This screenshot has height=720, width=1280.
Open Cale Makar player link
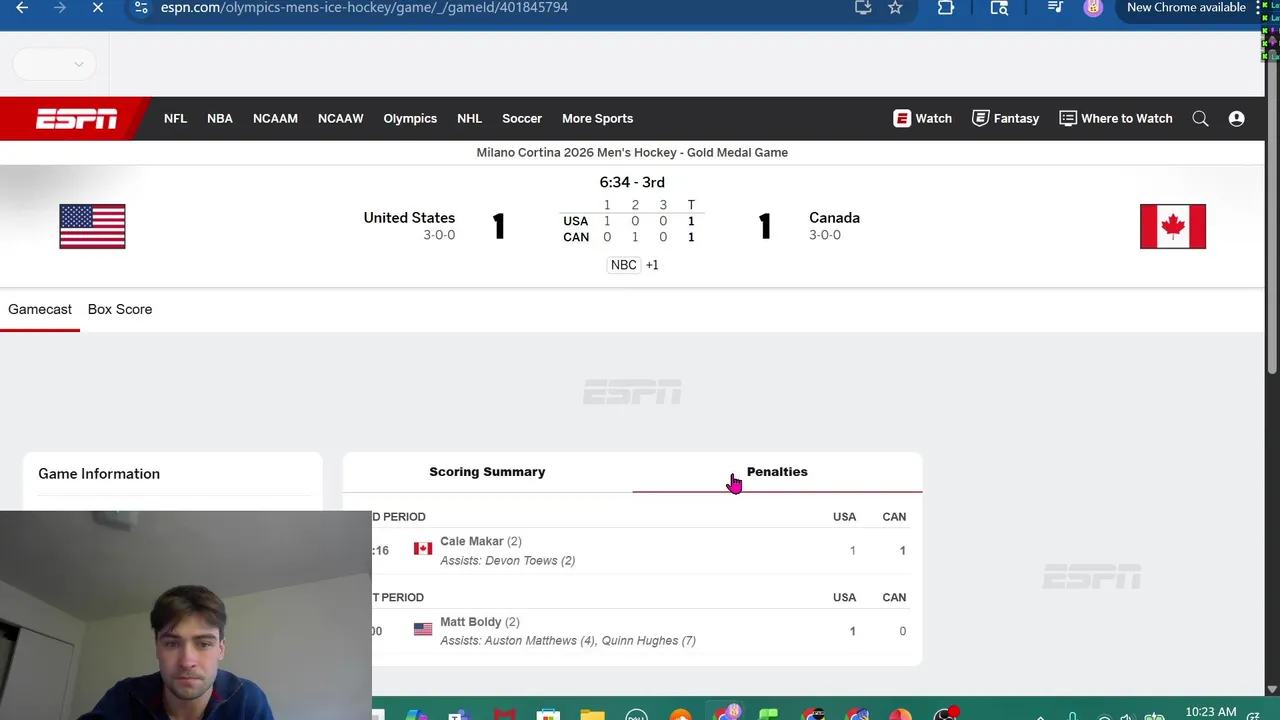point(472,541)
